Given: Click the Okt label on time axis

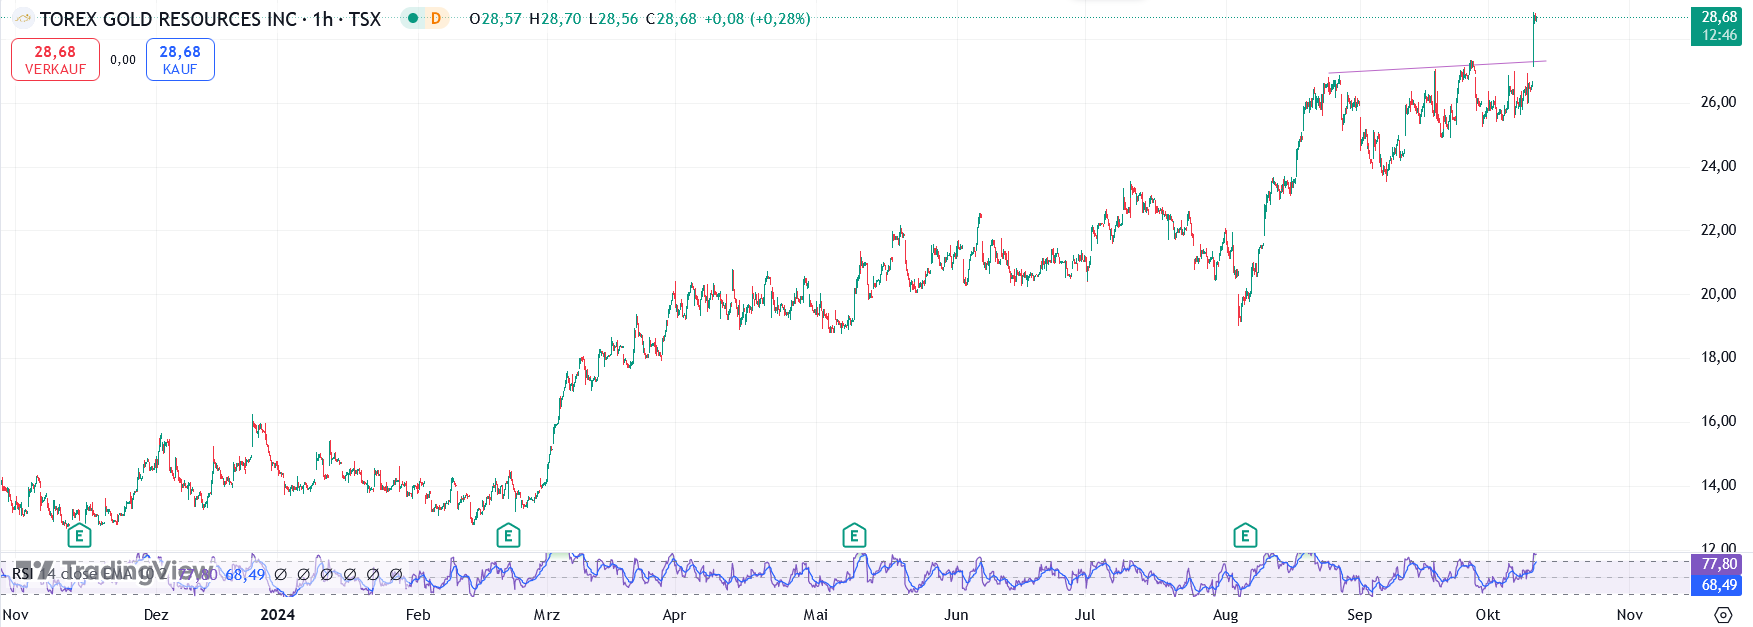Looking at the screenshot, I should (x=1488, y=615).
